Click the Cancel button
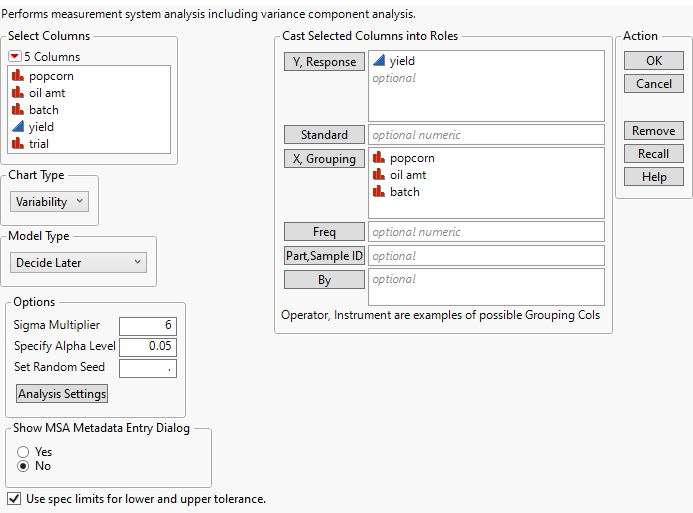The image size is (693, 513). click(654, 84)
